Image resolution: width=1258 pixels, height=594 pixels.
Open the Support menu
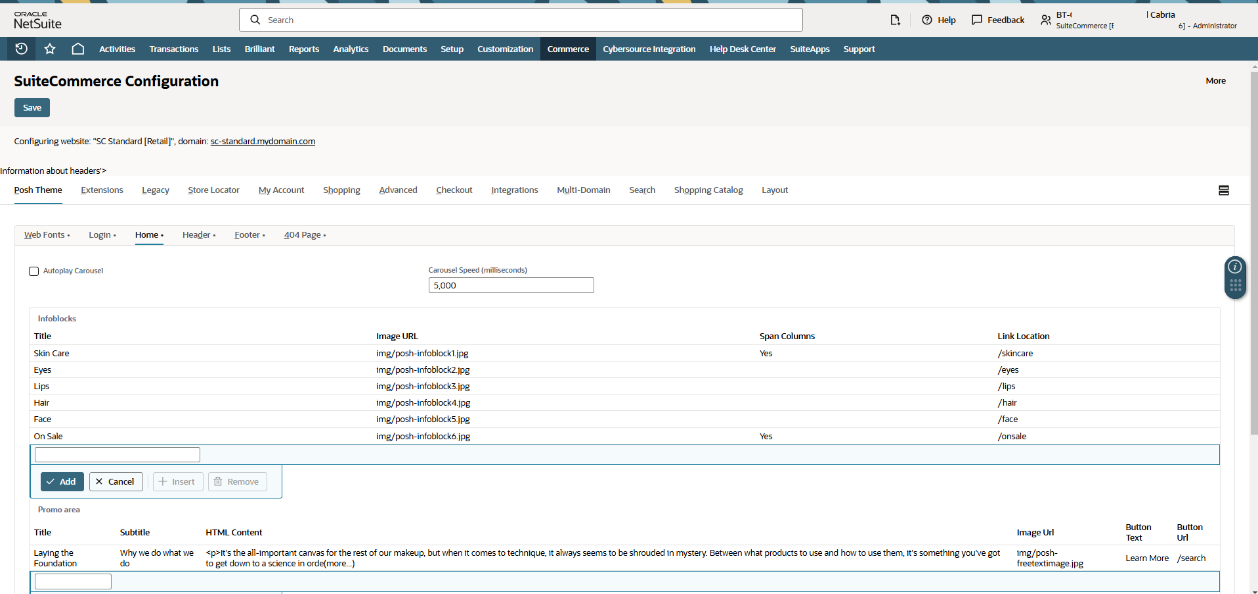coord(859,49)
